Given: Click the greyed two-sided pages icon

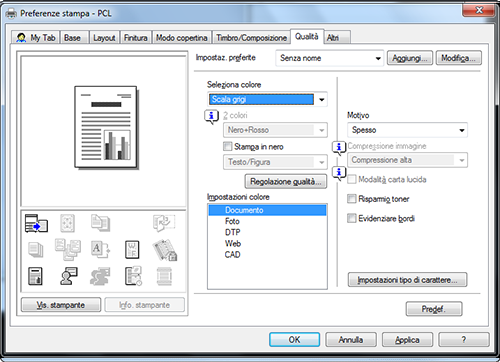Looking at the screenshot, I should [101, 223].
